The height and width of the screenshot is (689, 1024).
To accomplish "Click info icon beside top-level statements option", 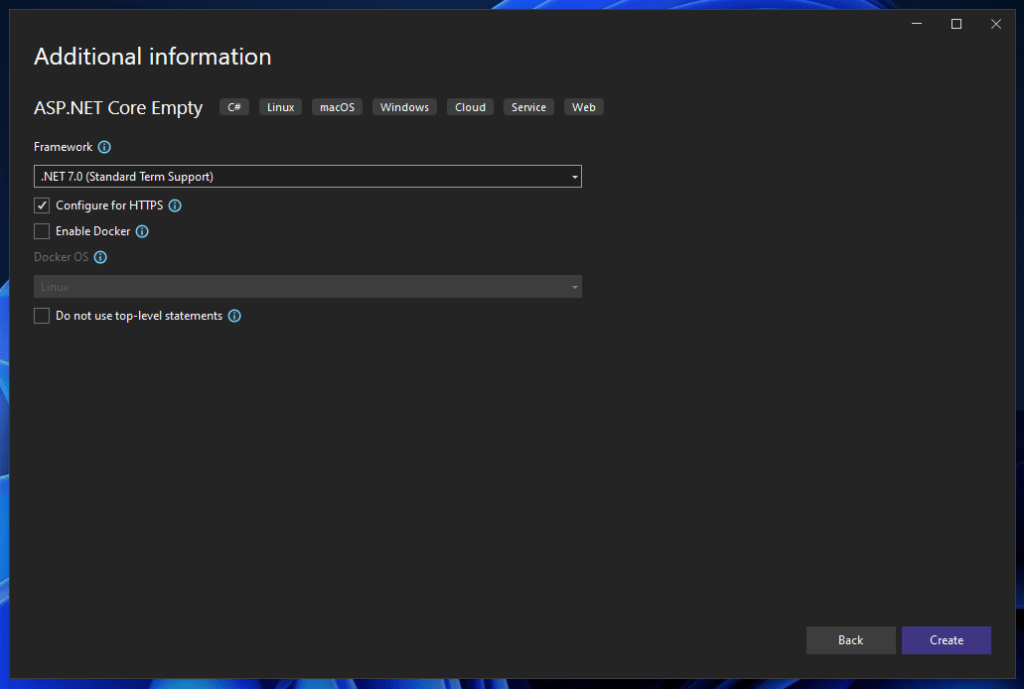I will [234, 316].
